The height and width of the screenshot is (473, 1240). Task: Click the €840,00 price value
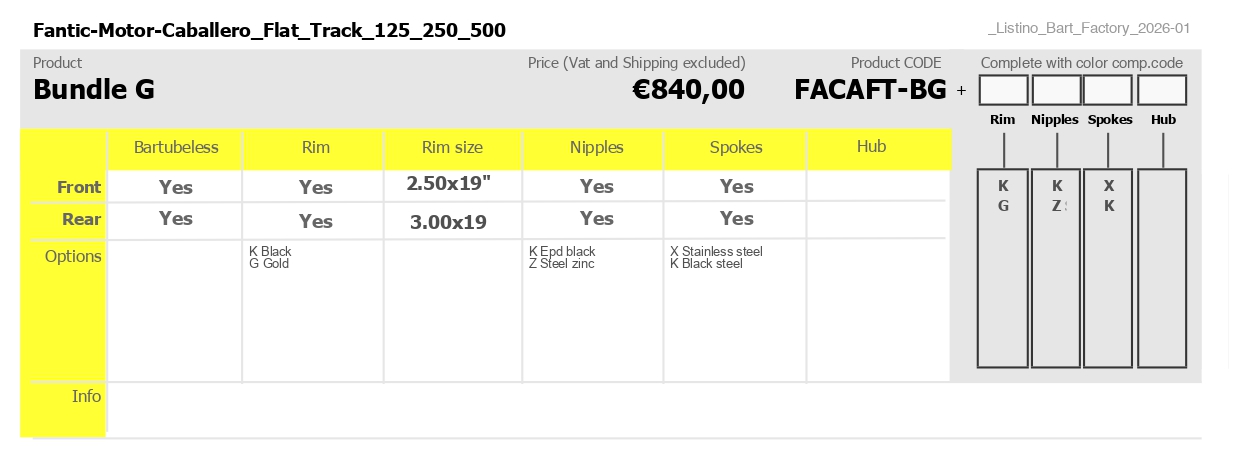(x=689, y=90)
